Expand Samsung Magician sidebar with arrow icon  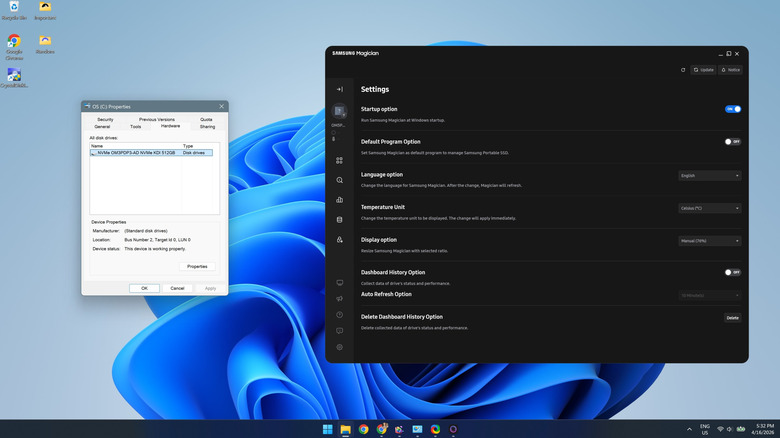[340, 90]
